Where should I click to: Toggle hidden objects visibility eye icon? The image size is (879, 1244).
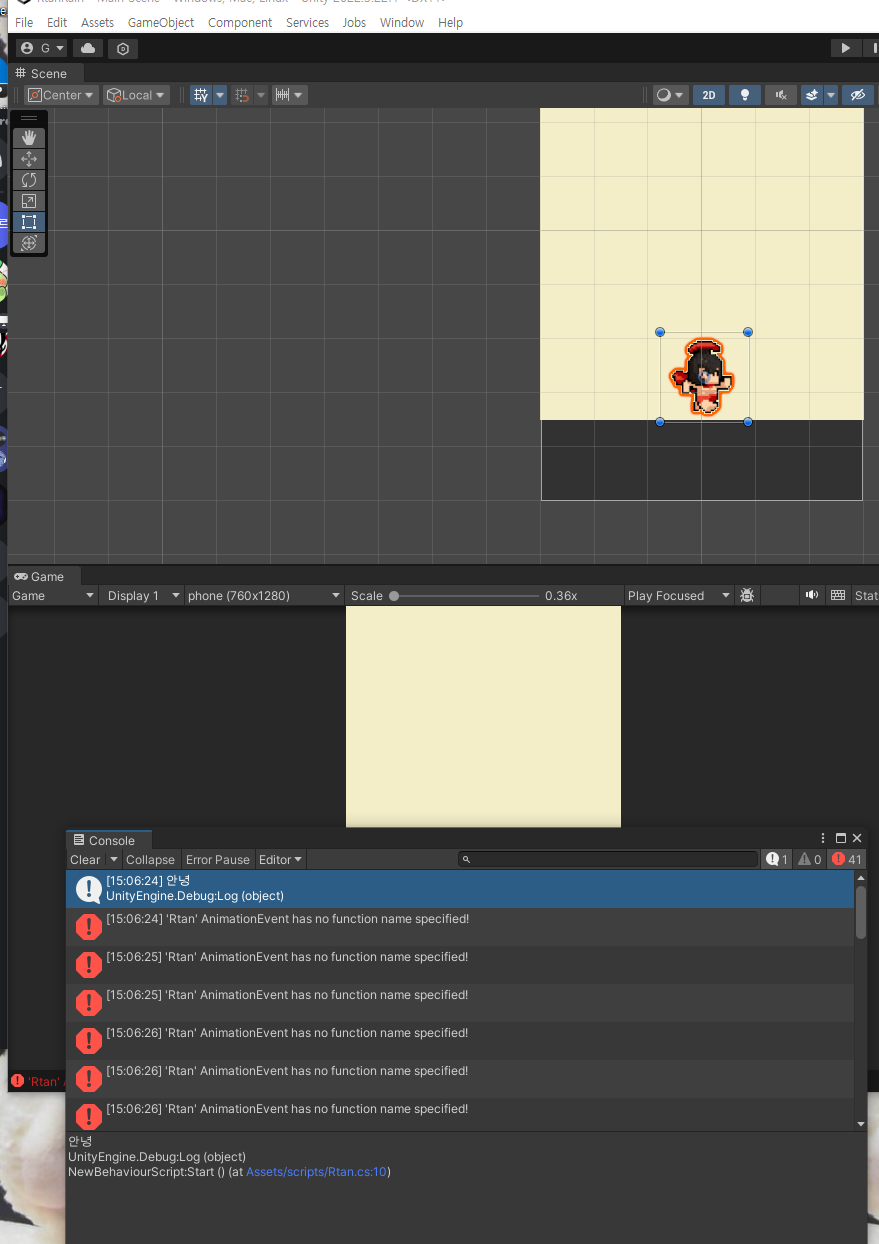click(857, 95)
